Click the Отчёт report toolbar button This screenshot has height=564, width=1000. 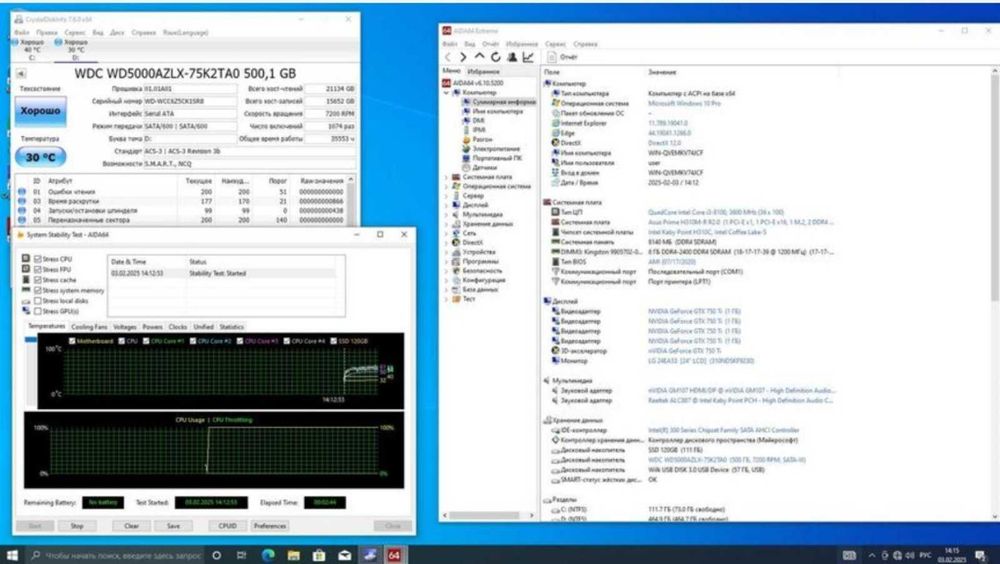point(562,57)
